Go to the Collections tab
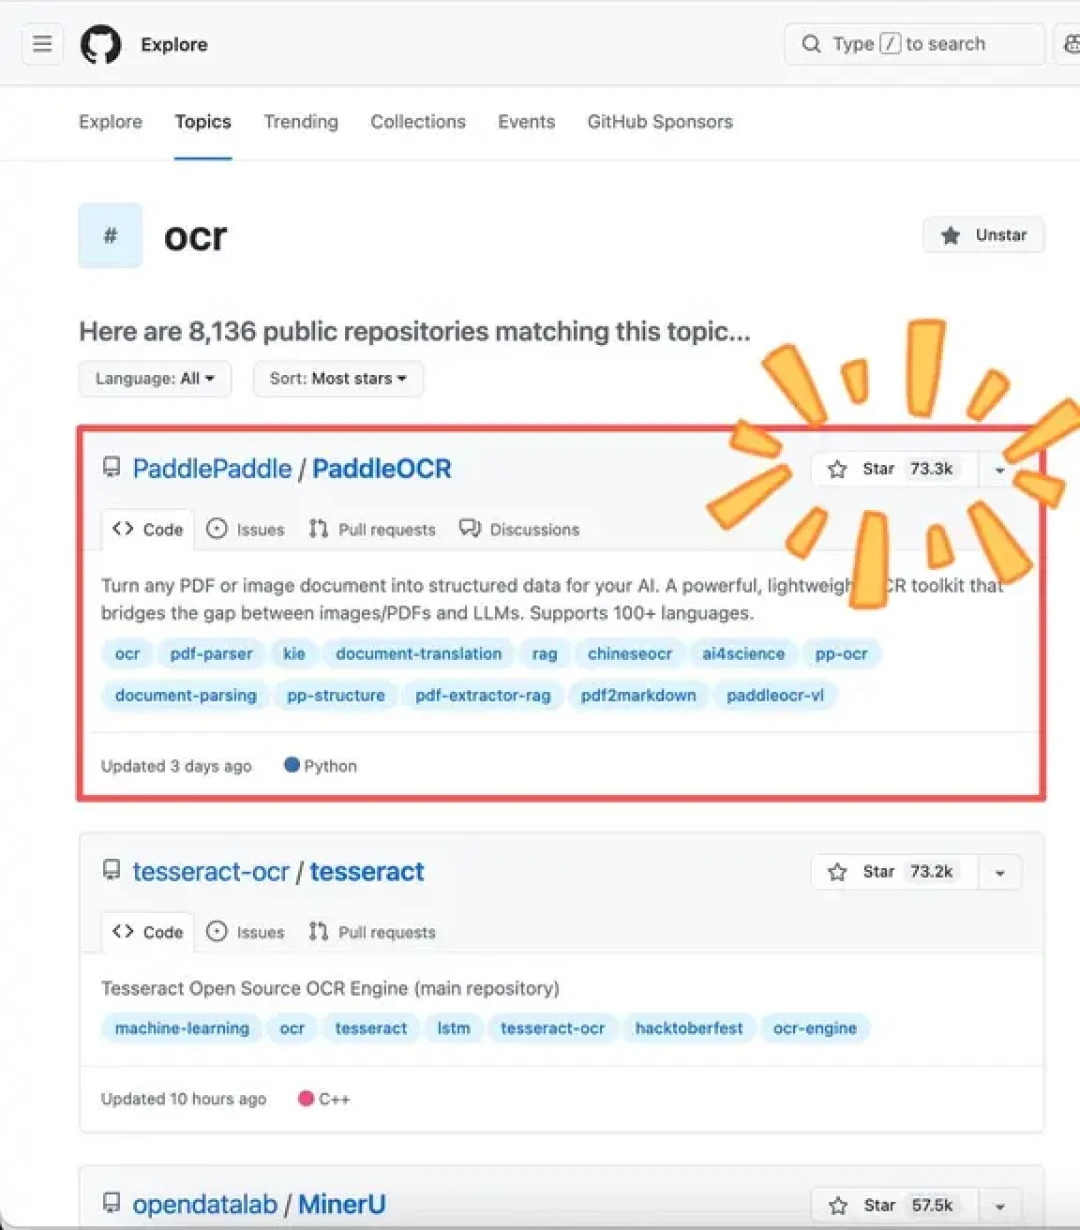Viewport: 1080px width, 1230px height. (x=418, y=122)
